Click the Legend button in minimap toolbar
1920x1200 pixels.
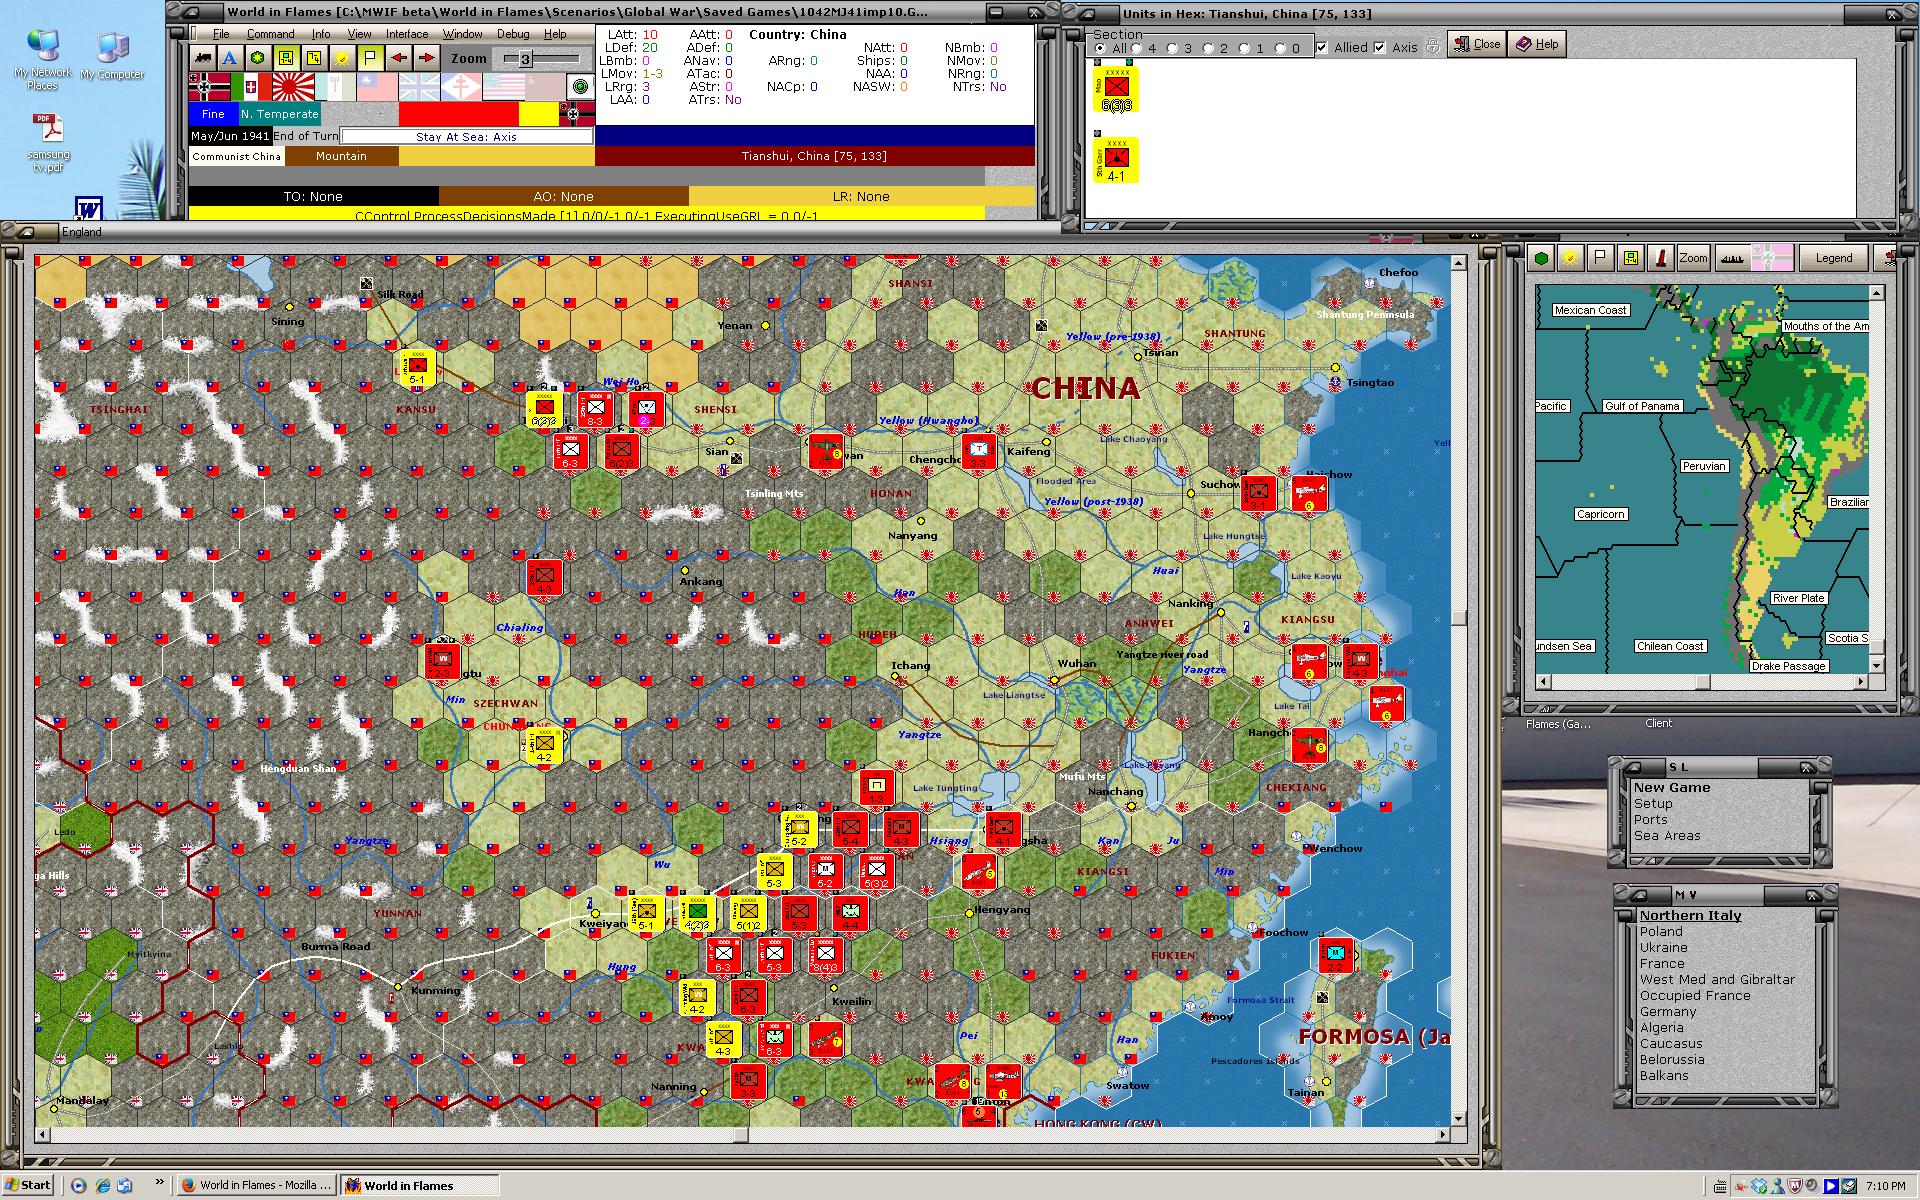point(1833,258)
